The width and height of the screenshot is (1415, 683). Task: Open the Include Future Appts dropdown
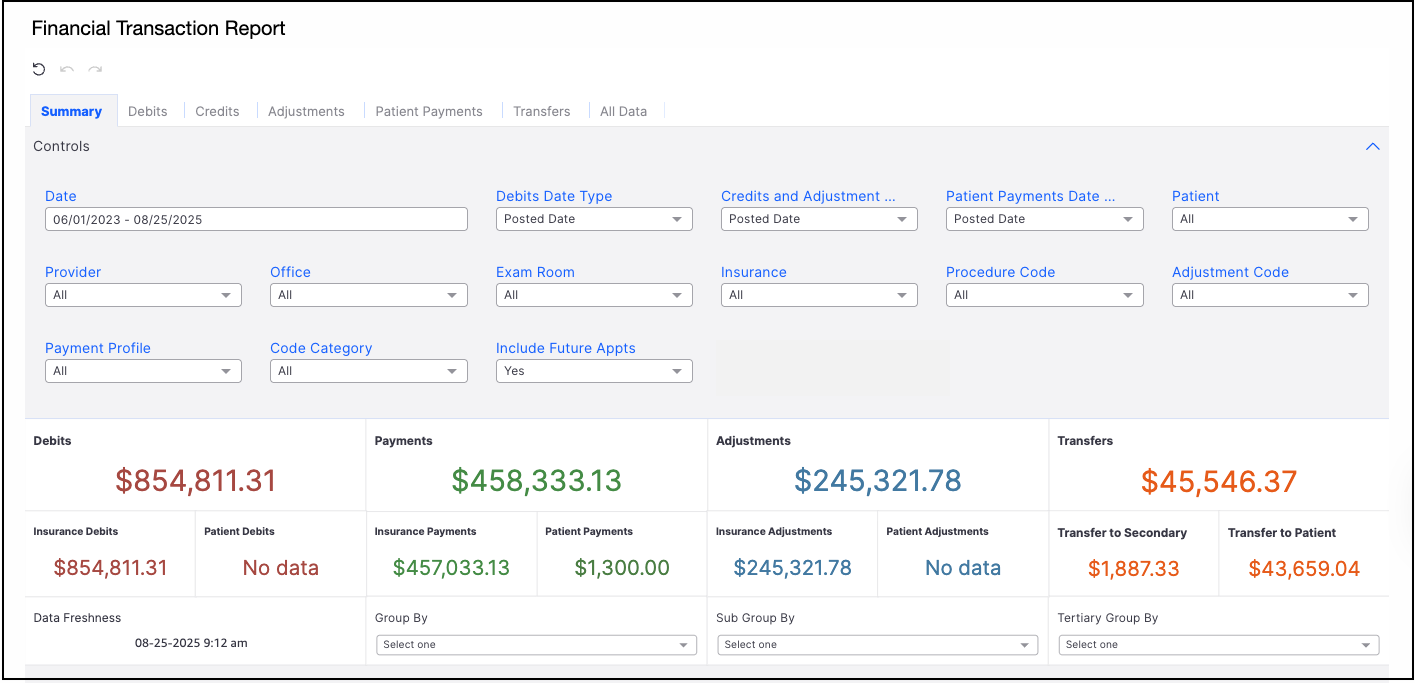(594, 371)
